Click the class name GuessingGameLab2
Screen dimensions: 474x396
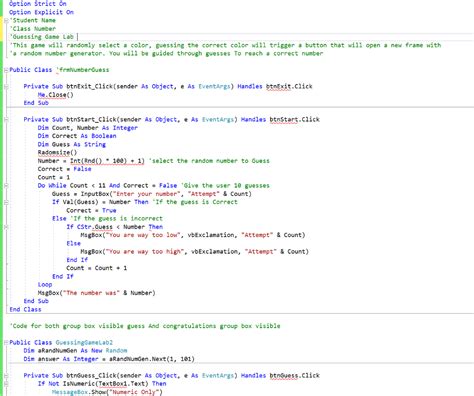point(84,342)
